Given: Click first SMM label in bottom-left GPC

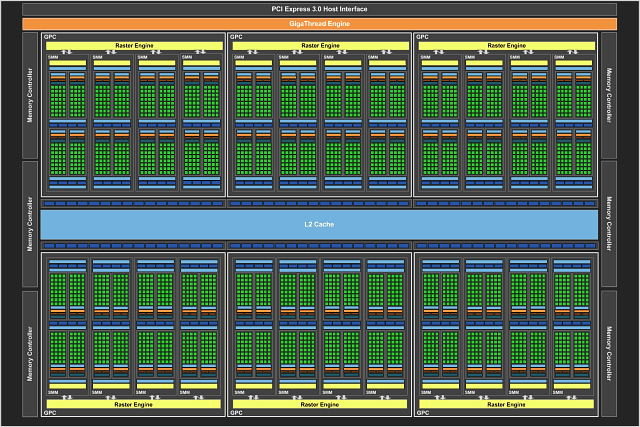Looking at the screenshot, I should click(x=53, y=392).
